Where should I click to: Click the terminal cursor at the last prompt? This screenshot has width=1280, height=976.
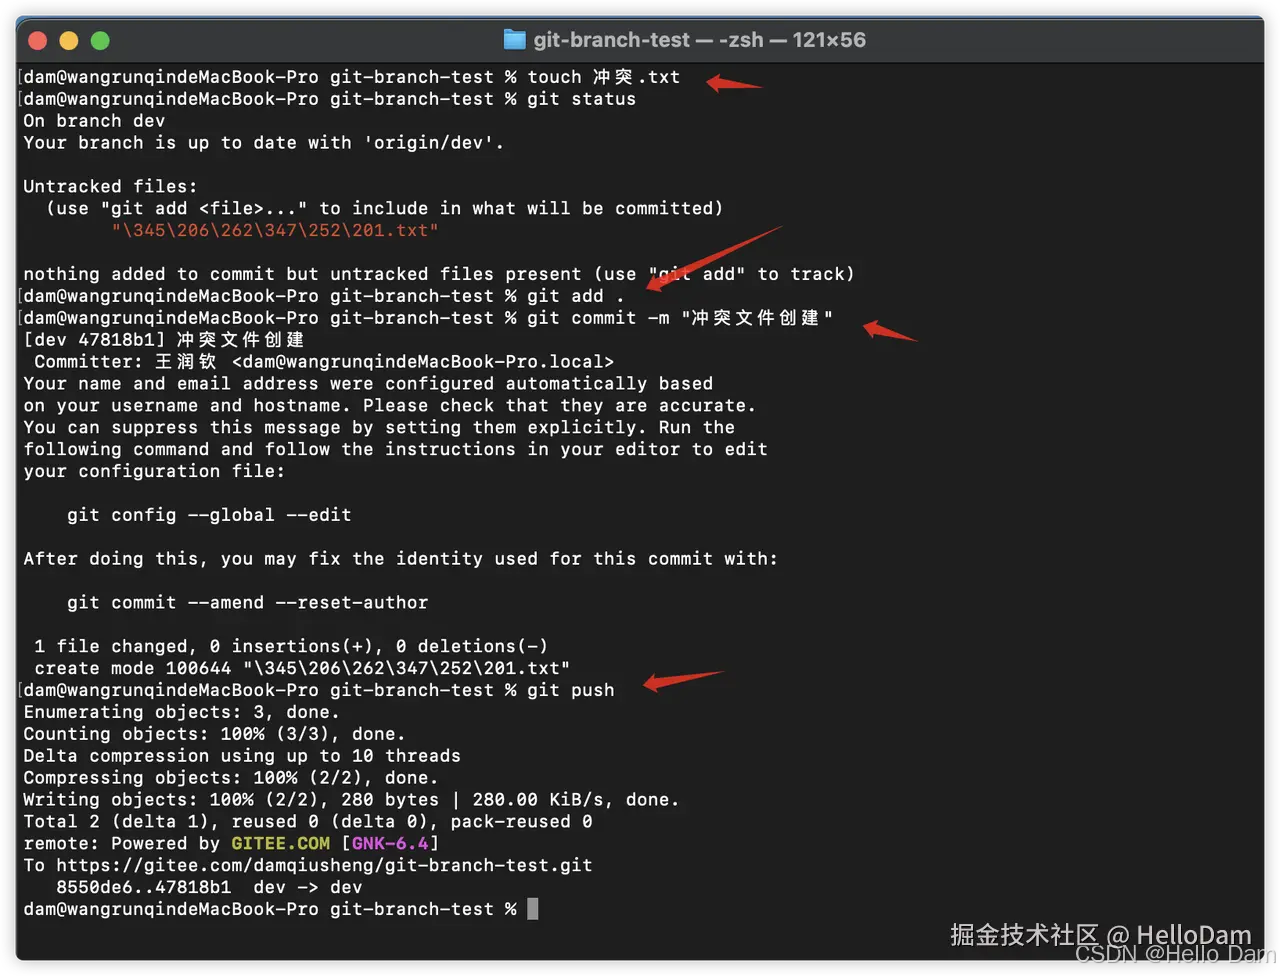[x=533, y=909]
